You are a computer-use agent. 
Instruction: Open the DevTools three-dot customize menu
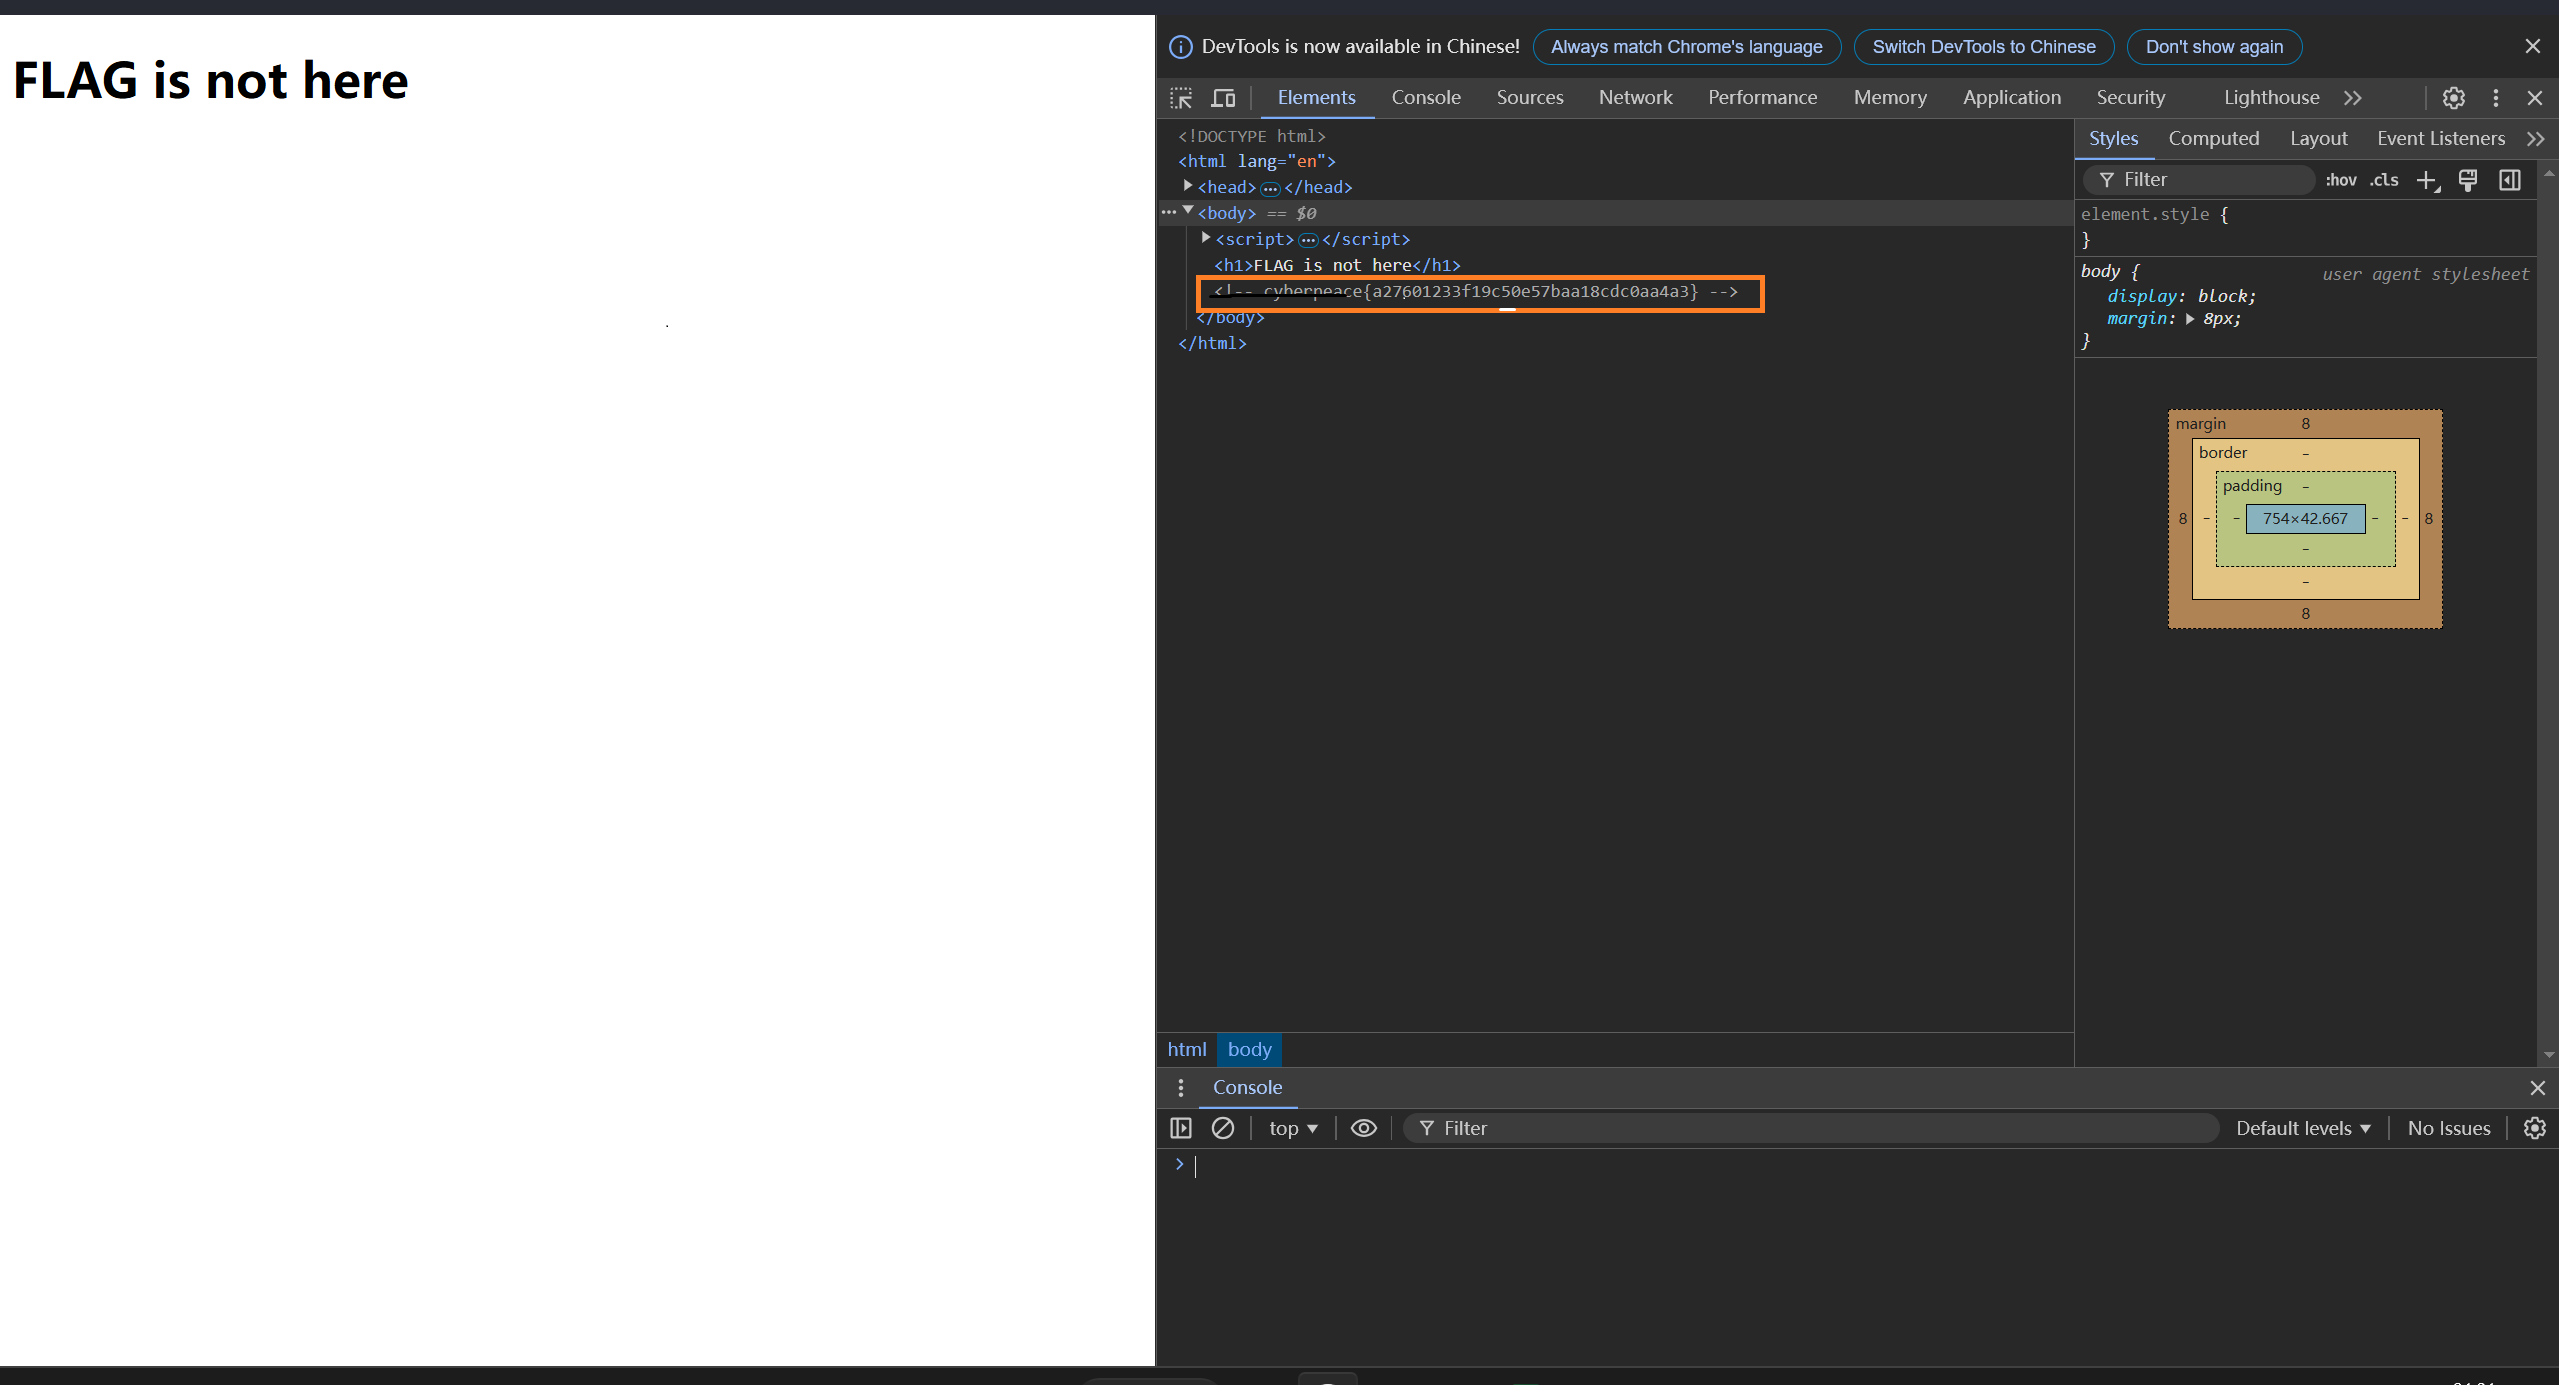2495,98
